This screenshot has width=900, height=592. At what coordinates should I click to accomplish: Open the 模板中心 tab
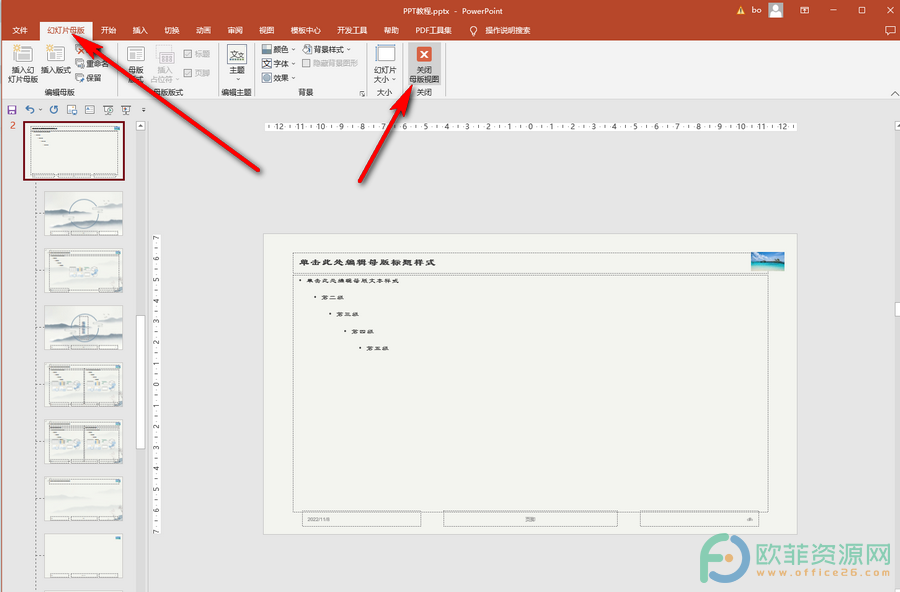point(305,30)
